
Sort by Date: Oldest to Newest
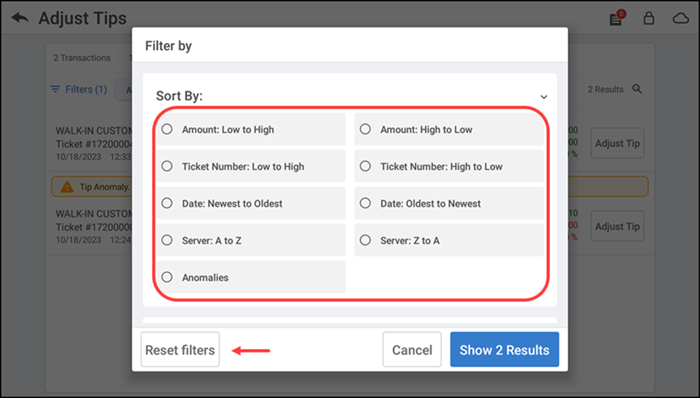pyautogui.click(x=449, y=203)
